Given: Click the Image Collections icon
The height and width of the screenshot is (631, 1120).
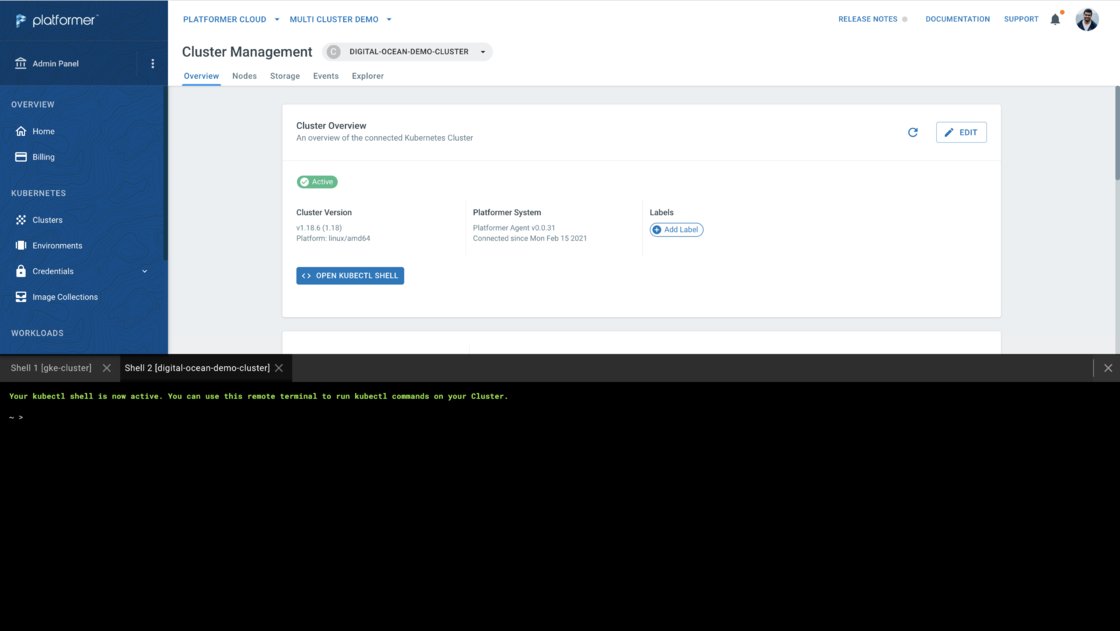Looking at the screenshot, I should point(21,297).
